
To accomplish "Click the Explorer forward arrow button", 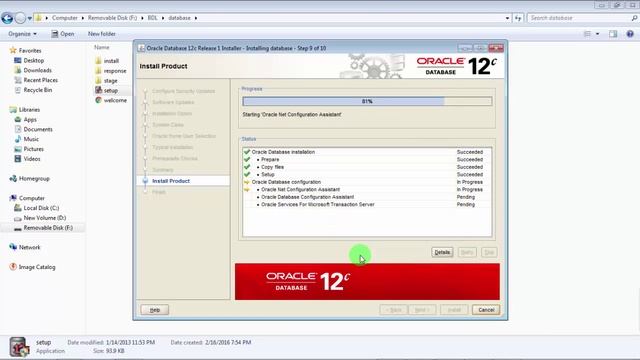I will tap(20, 18).
